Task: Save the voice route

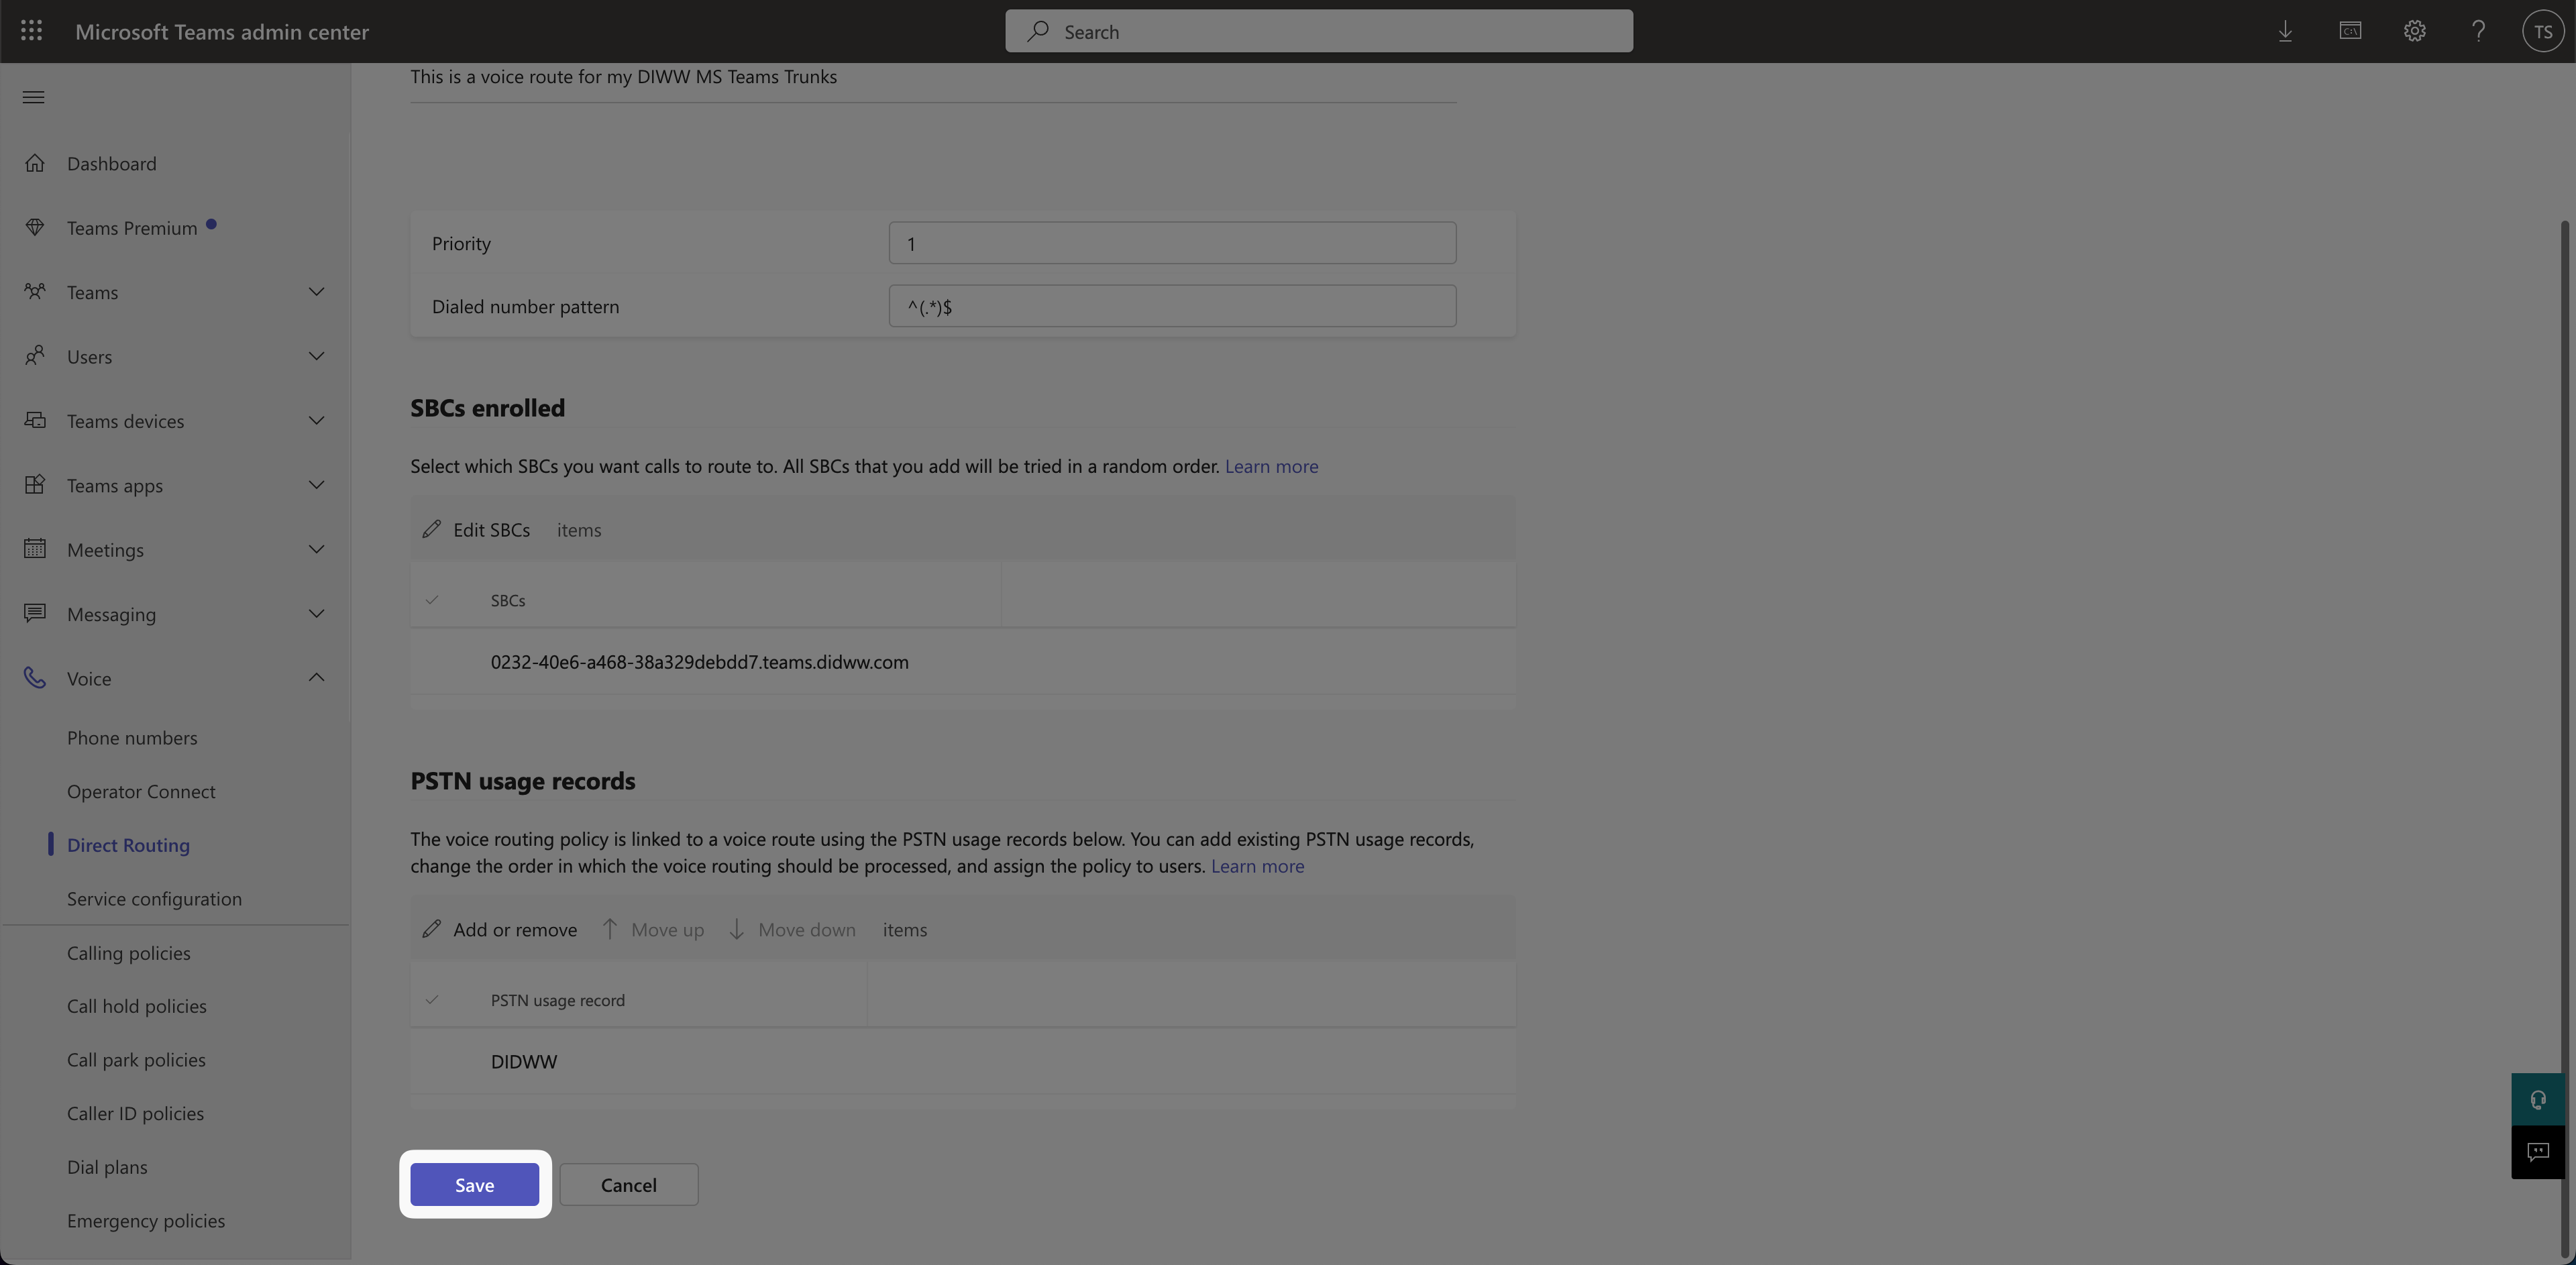Action: coord(474,1184)
